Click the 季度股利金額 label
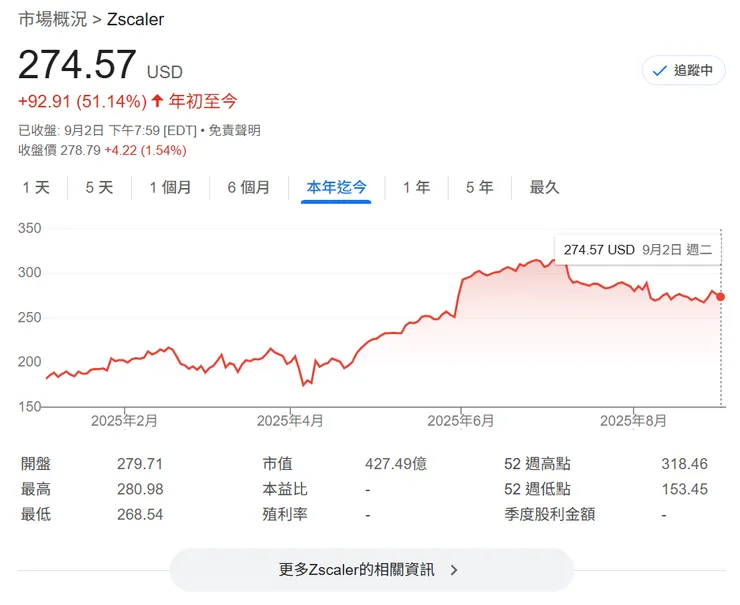The width and height of the screenshot is (740, 605). pyautogui.click(x=549, y=514)
